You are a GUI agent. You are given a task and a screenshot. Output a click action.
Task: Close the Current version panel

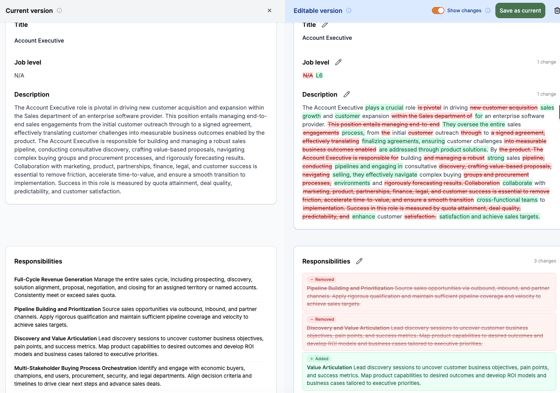click(269, 11)
